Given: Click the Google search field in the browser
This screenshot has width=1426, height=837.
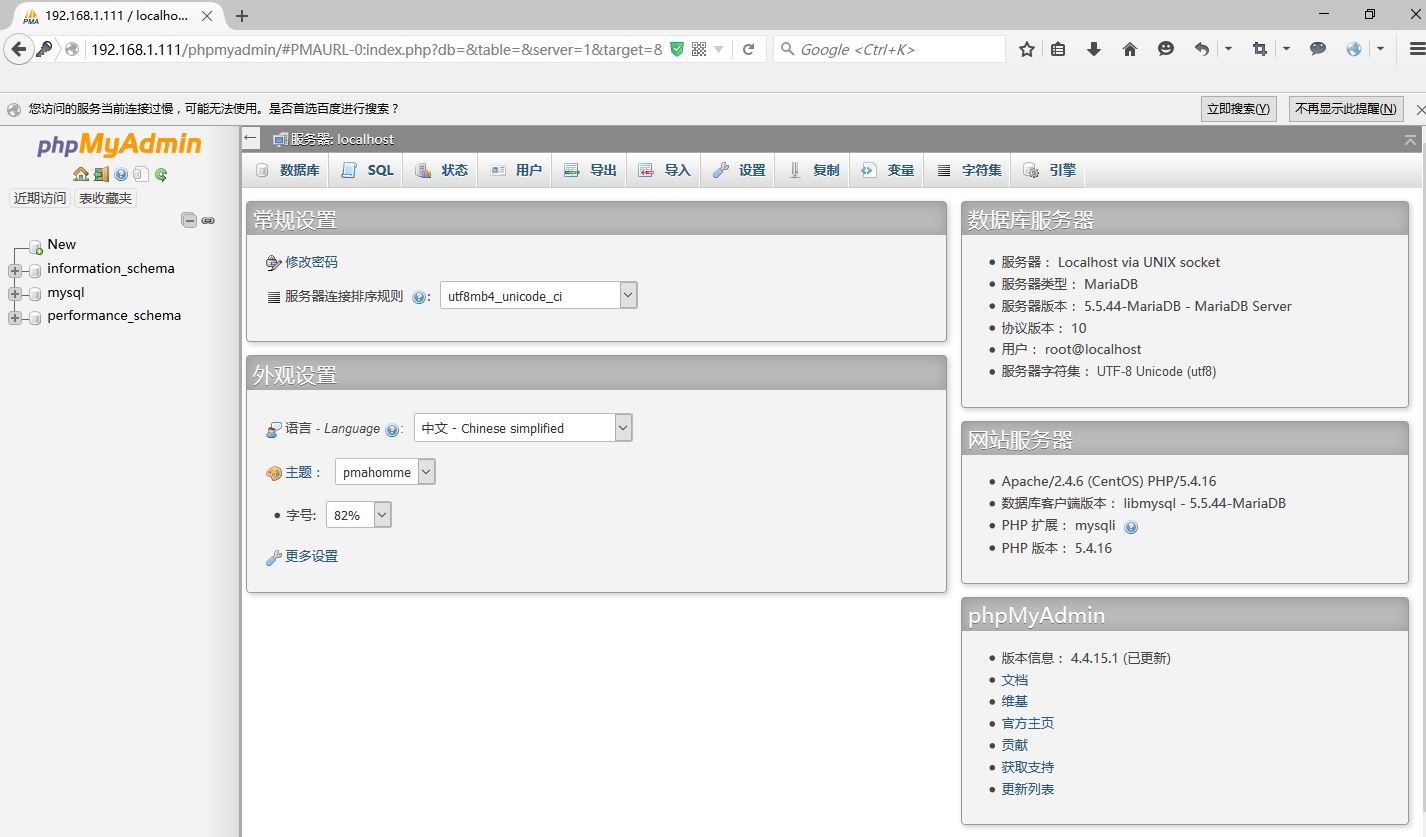Looking at the screenshot, I should (x=890, y=48).
